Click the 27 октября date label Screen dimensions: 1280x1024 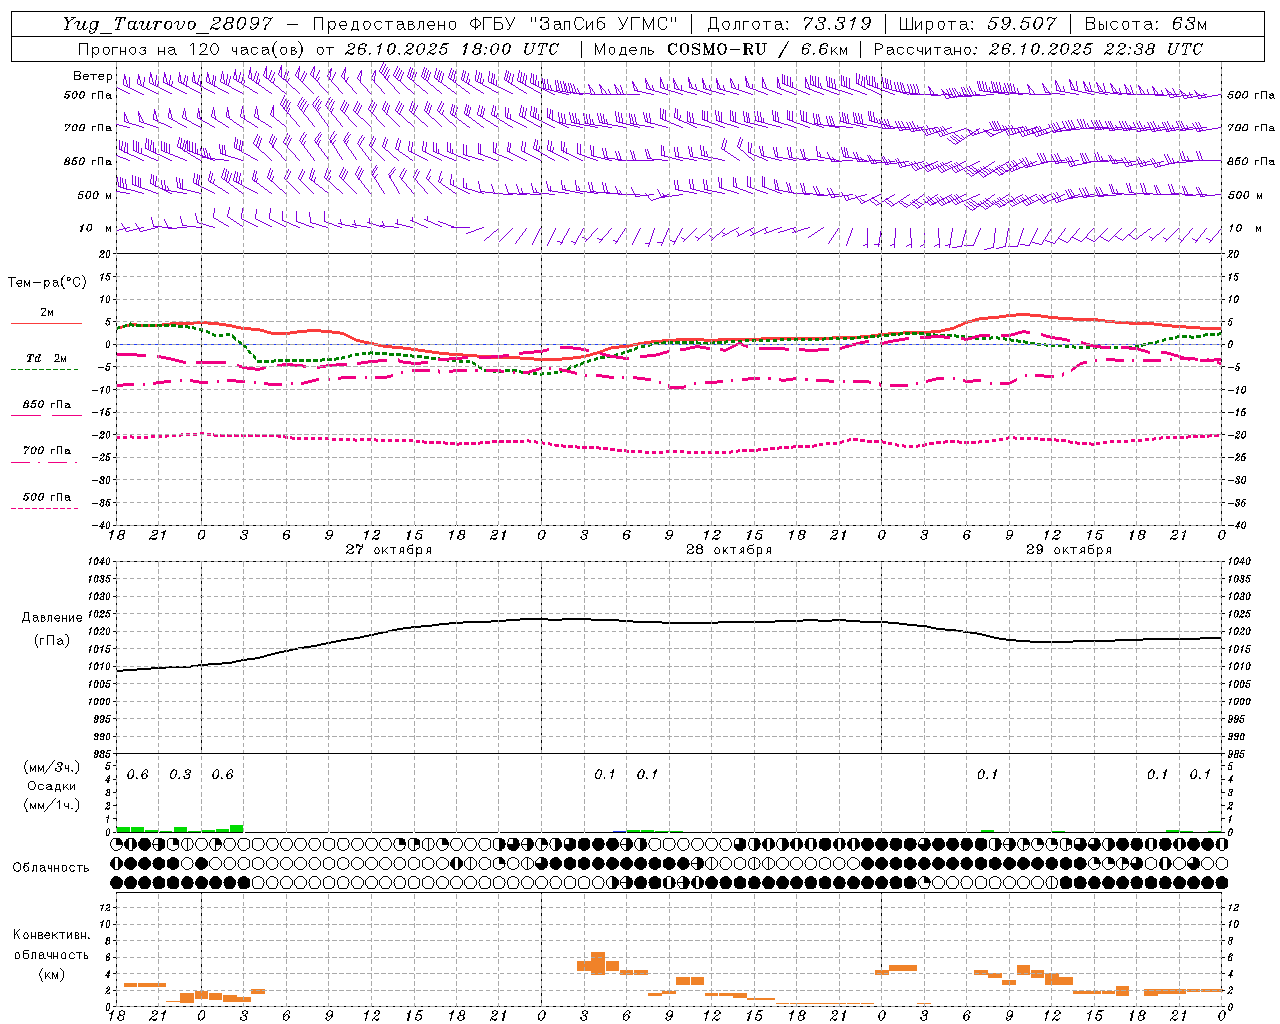pos(389,550)
